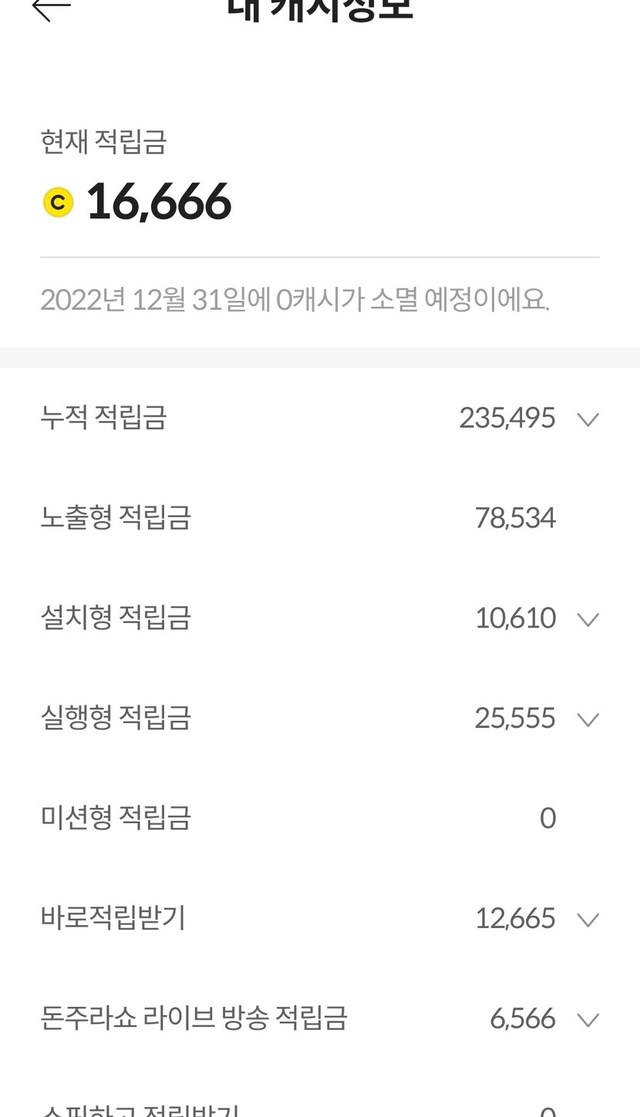Click the yellow cash coin icon

click(58, 203)
